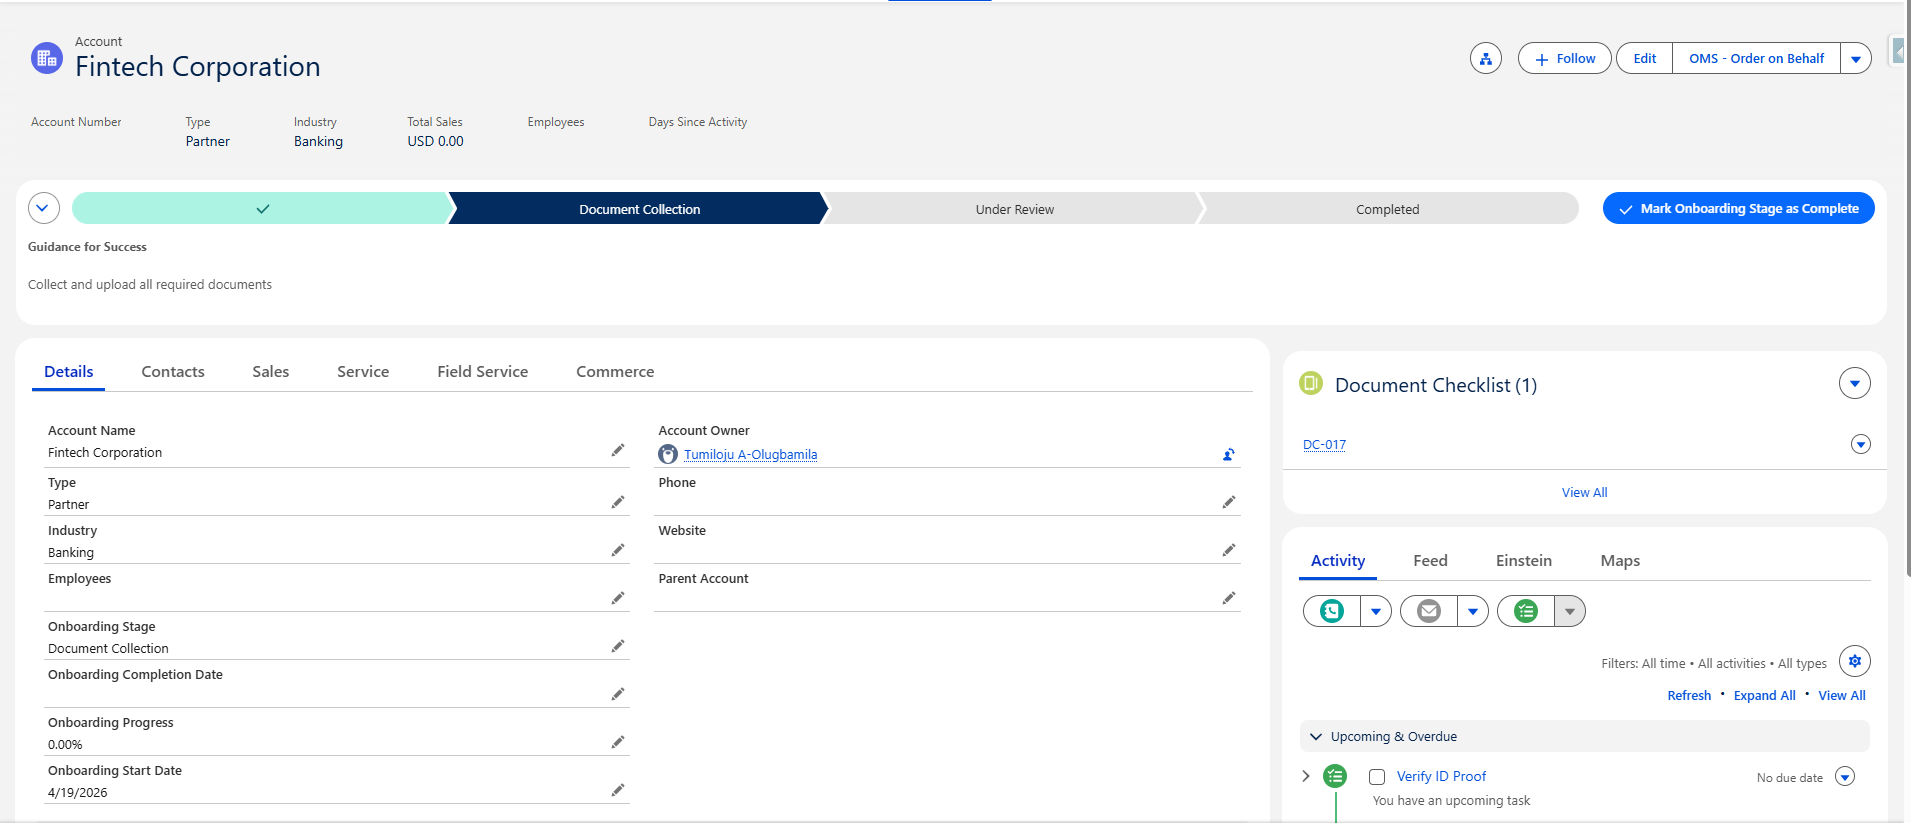Open the Email button dropdown arrow
This screenshot has width=1911, height=823.
coord(1473,611)
